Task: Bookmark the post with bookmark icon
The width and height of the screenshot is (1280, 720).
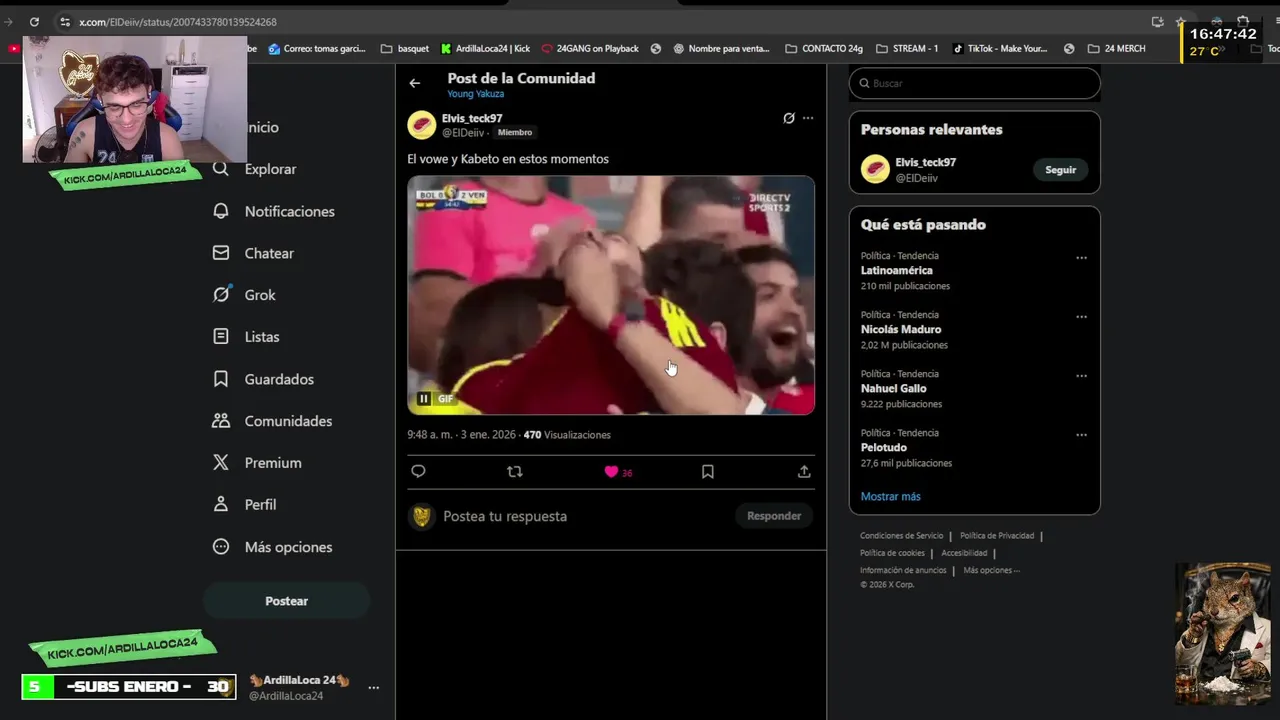Action: pyautogui.click(x=708, y=472)
